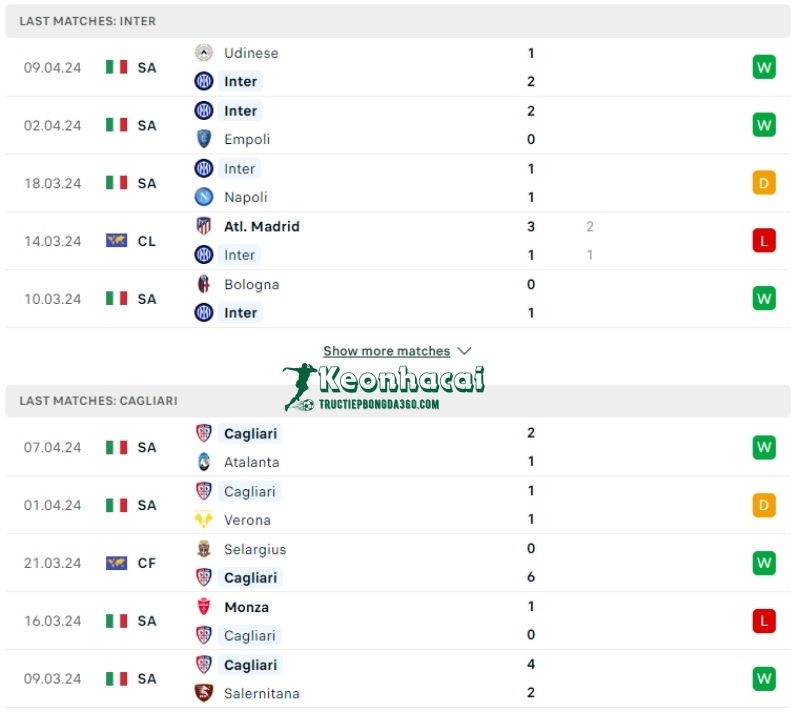The width and height of the screenshot is (800, 712).
Task: Click the Verona club crest
Action: [204, 520]
